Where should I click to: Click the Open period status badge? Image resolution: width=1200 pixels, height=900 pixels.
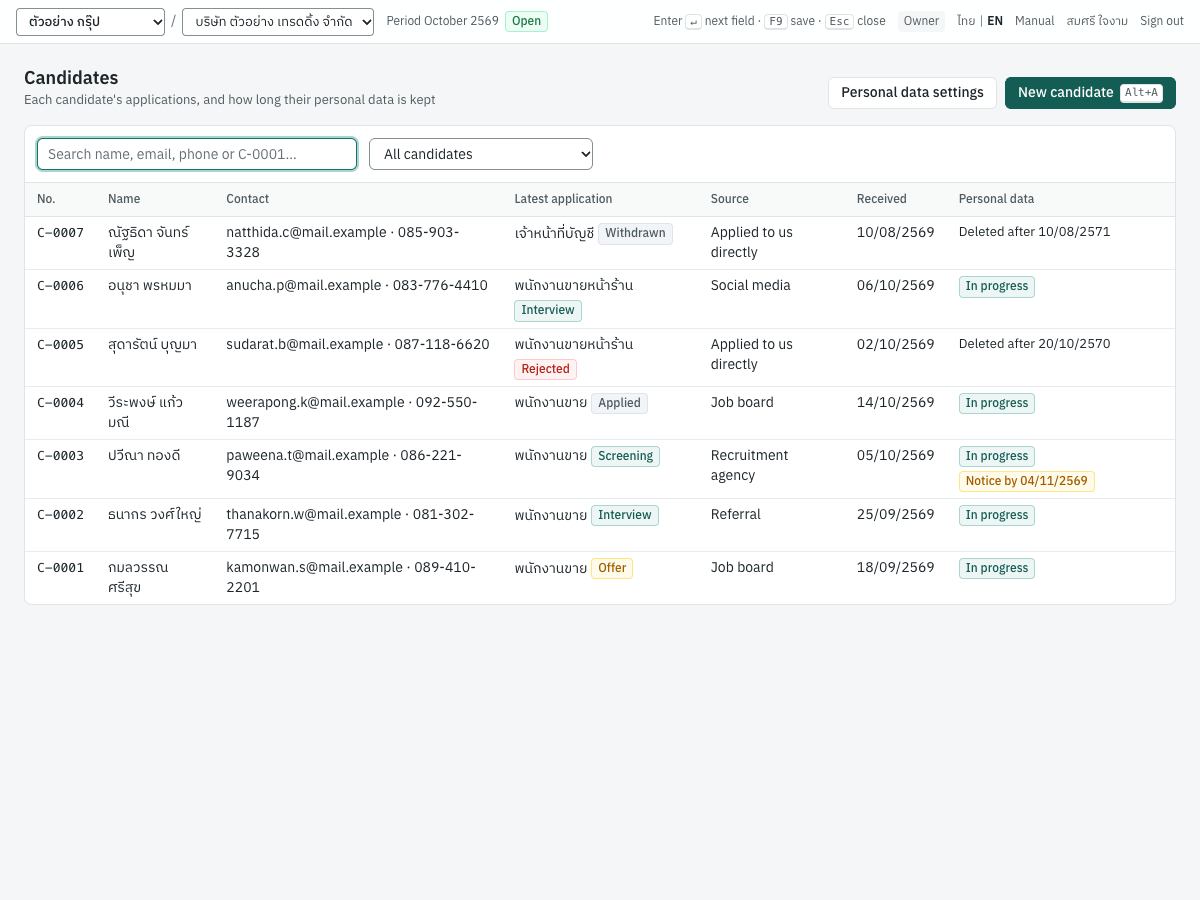pos(526,21)
